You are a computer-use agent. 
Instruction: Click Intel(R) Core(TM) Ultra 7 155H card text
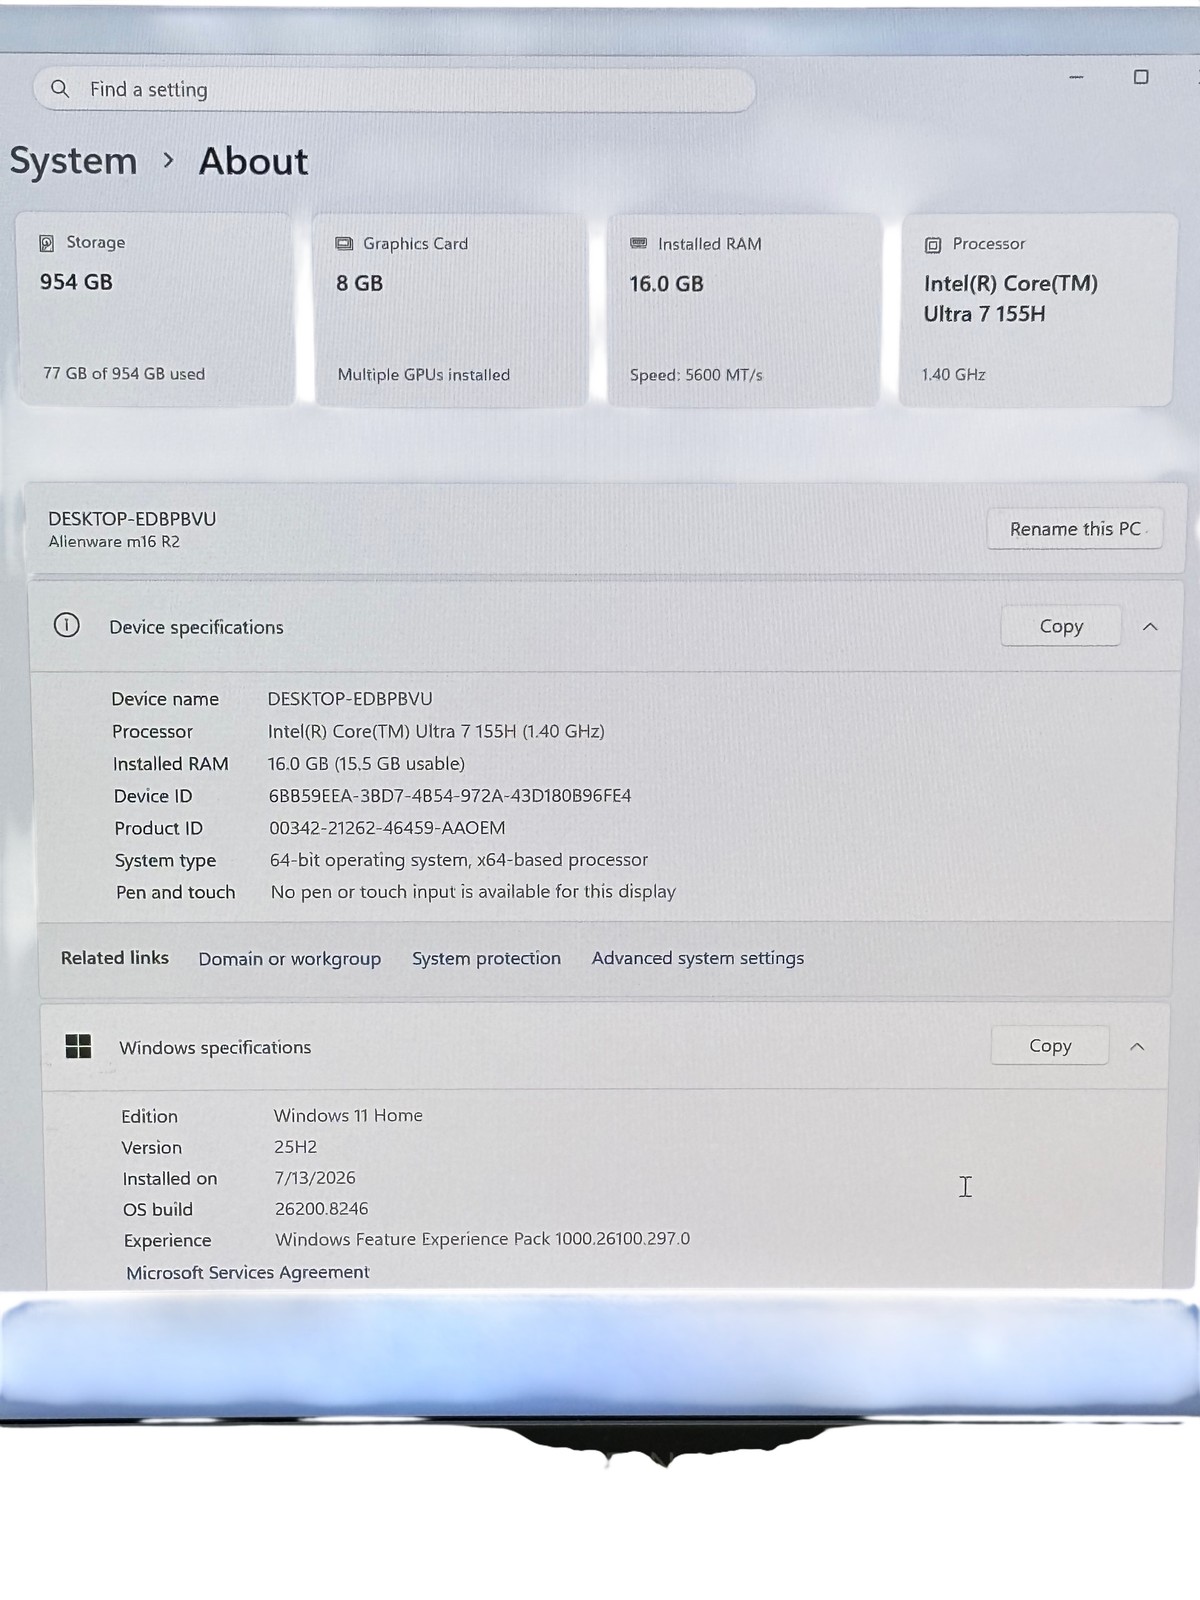click(1010, 298)
